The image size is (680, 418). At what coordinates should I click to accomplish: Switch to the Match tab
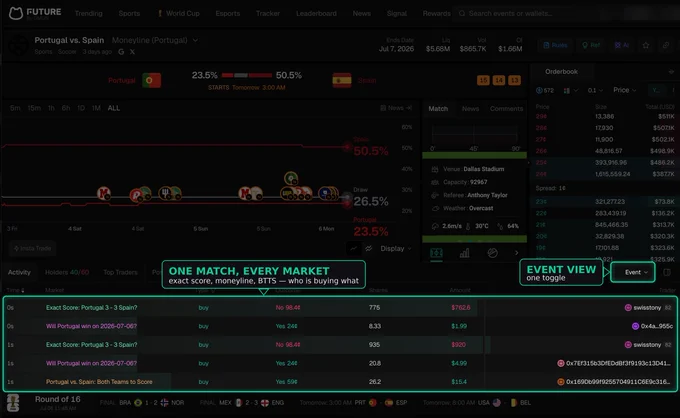438,109
